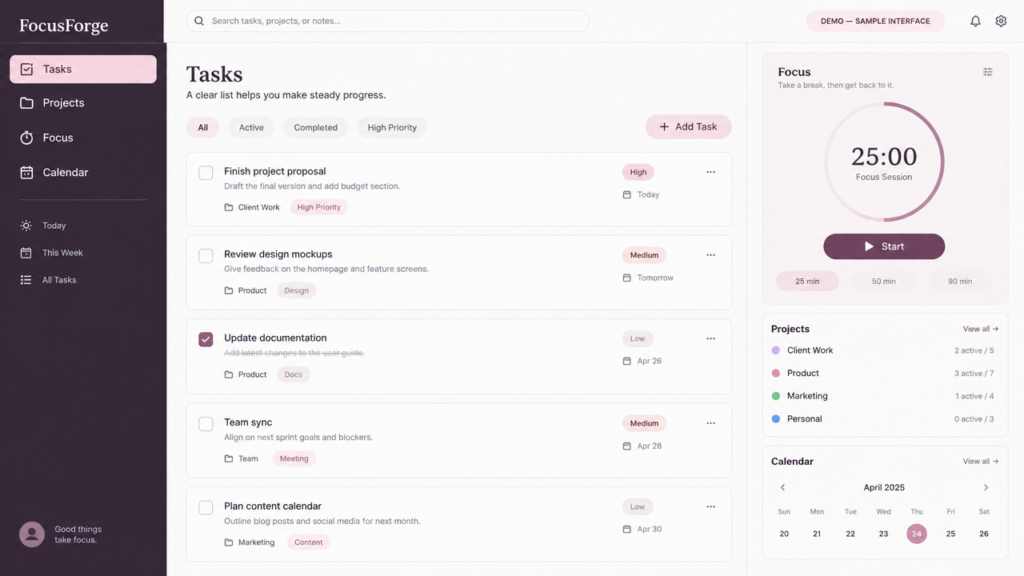Image resolution: width=1024 pixels, height=576 pixels.
Task: Open more options for Review design mockups
Action: (711, 255)
